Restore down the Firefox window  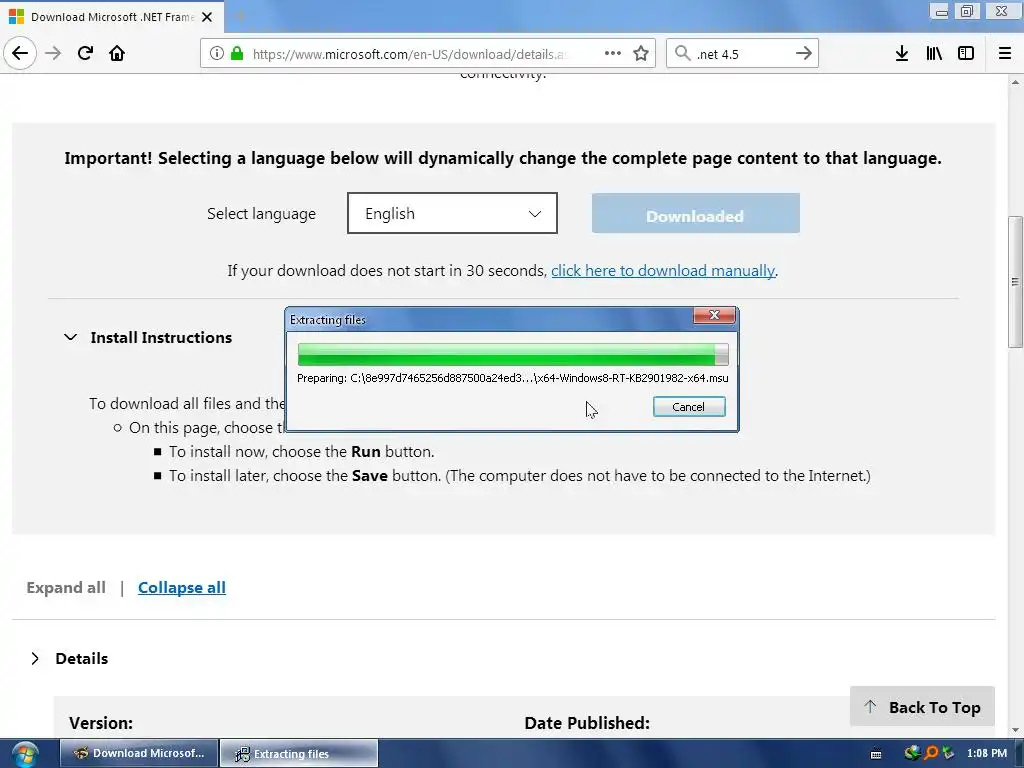point(967,11)
